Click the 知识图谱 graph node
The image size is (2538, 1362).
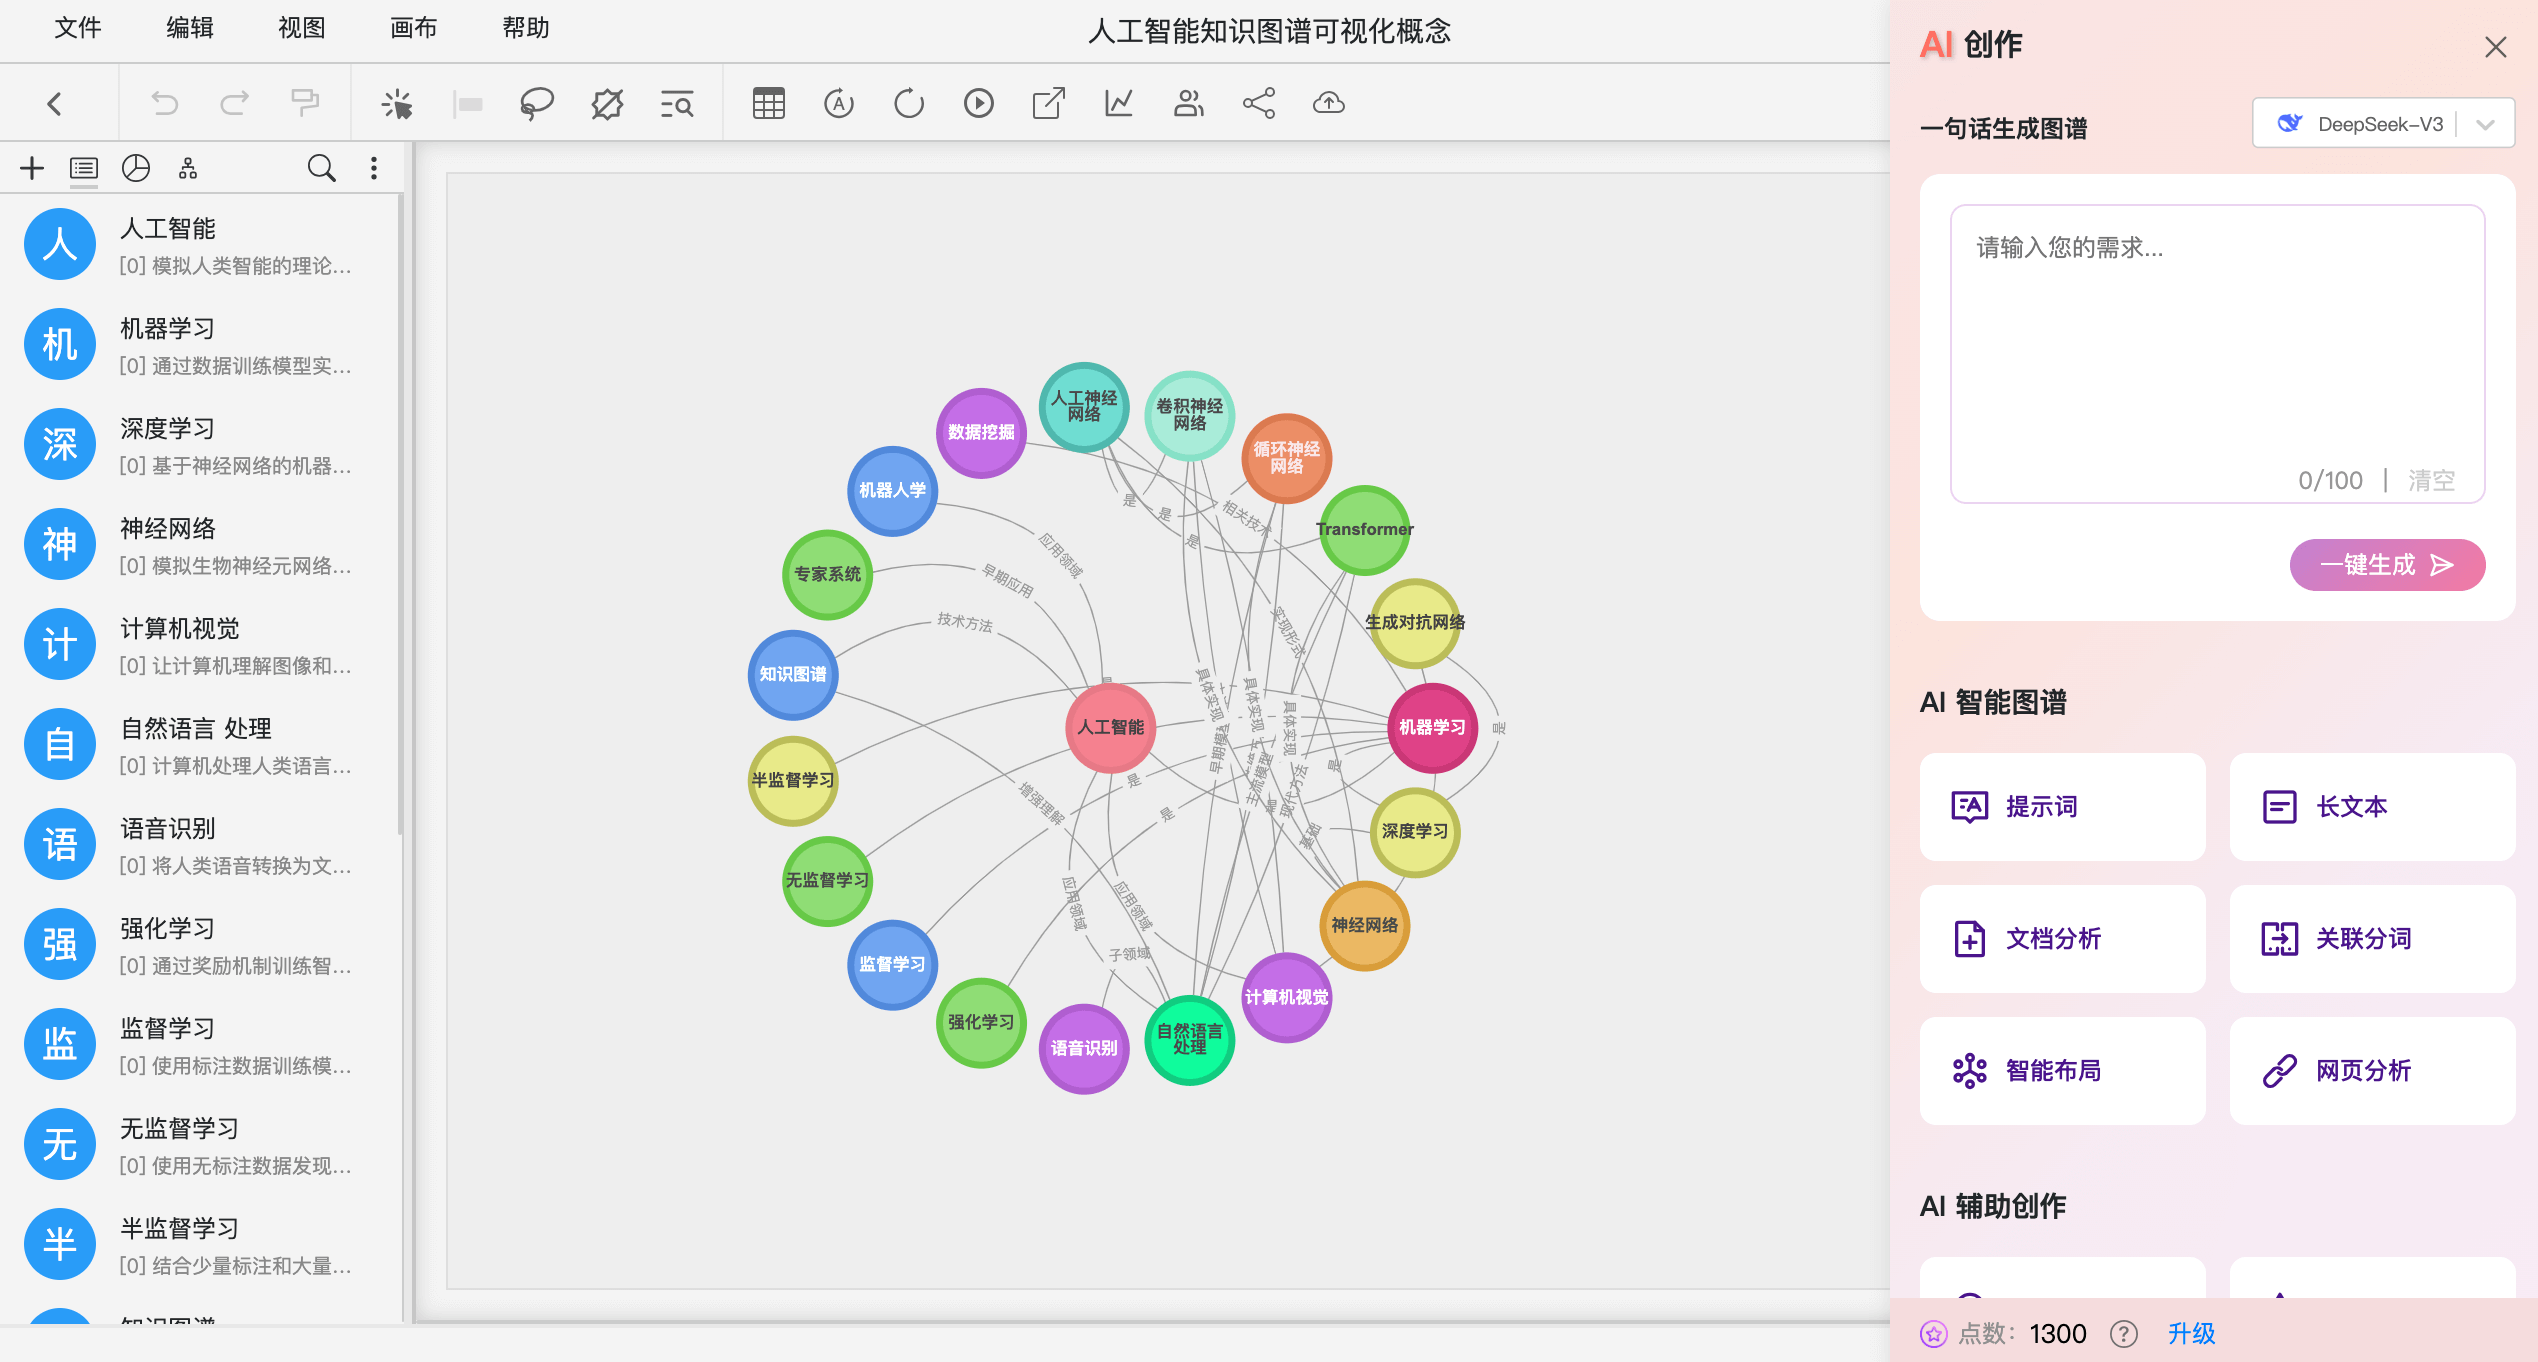pos(792,674)
